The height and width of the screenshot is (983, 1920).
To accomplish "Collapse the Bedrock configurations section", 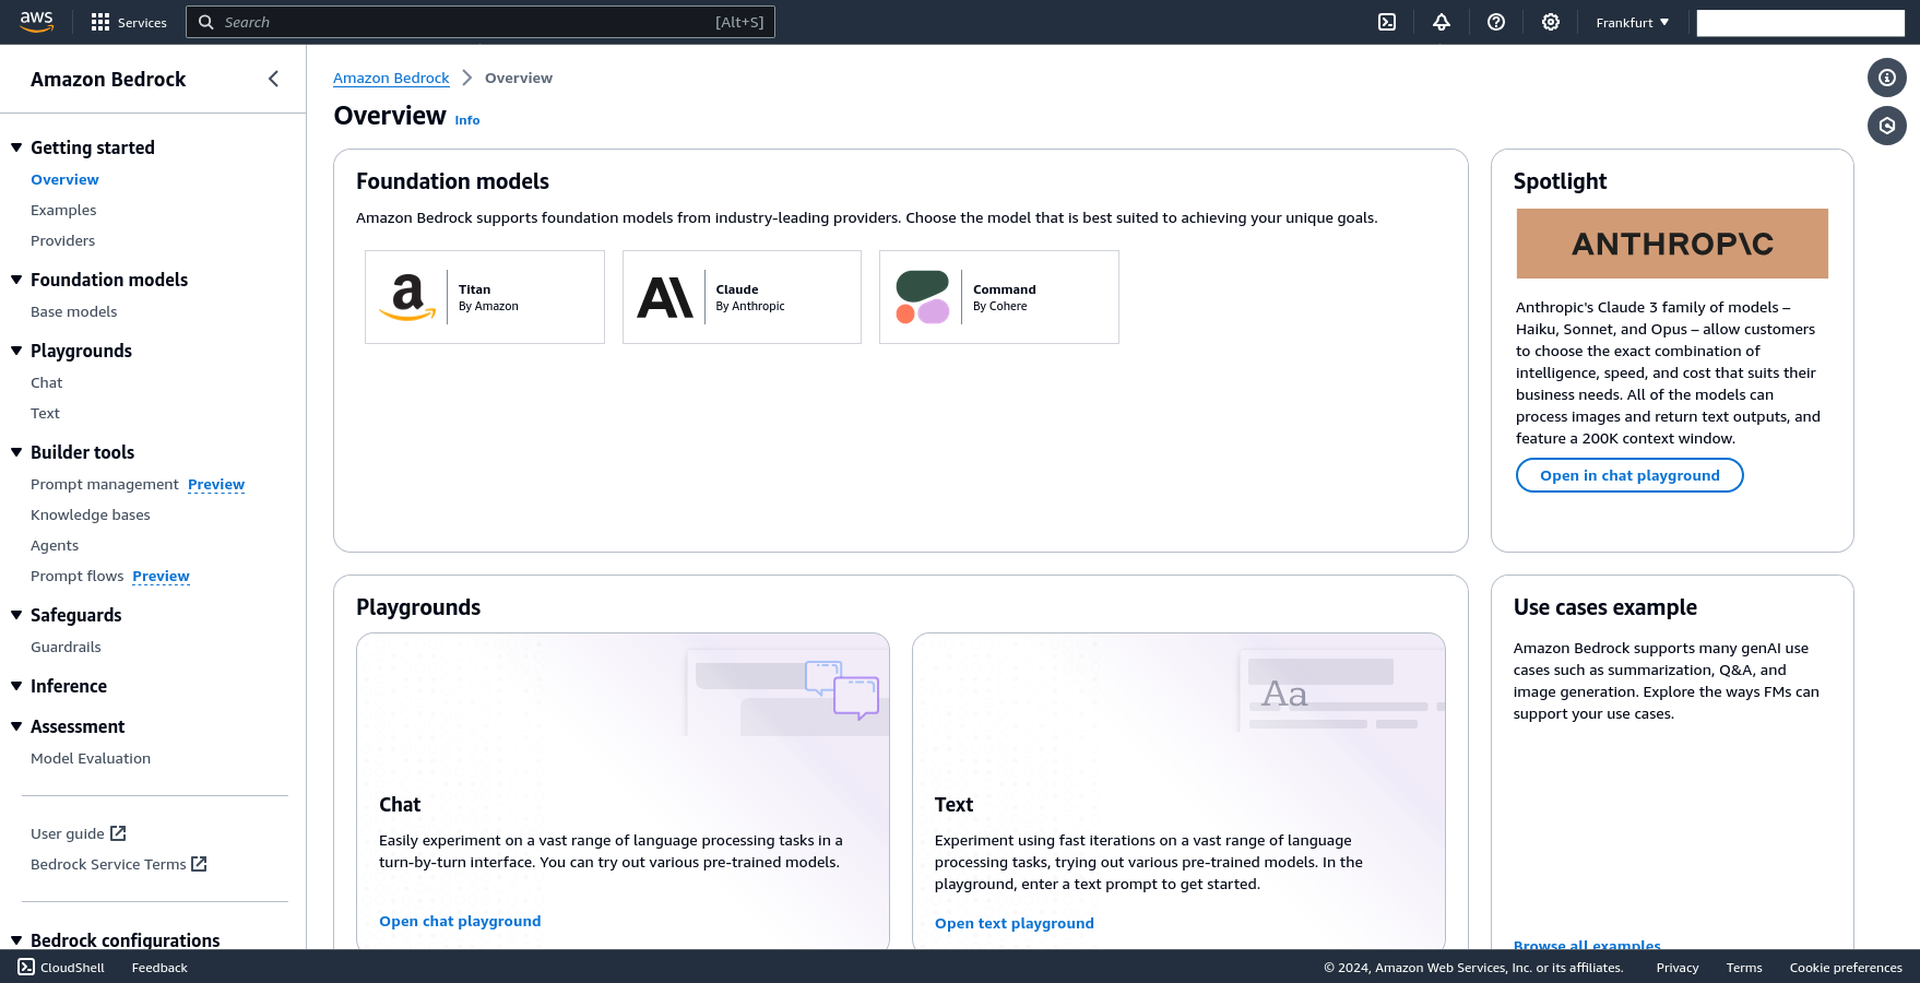I will pyautogui.click(x=16, y=941).
